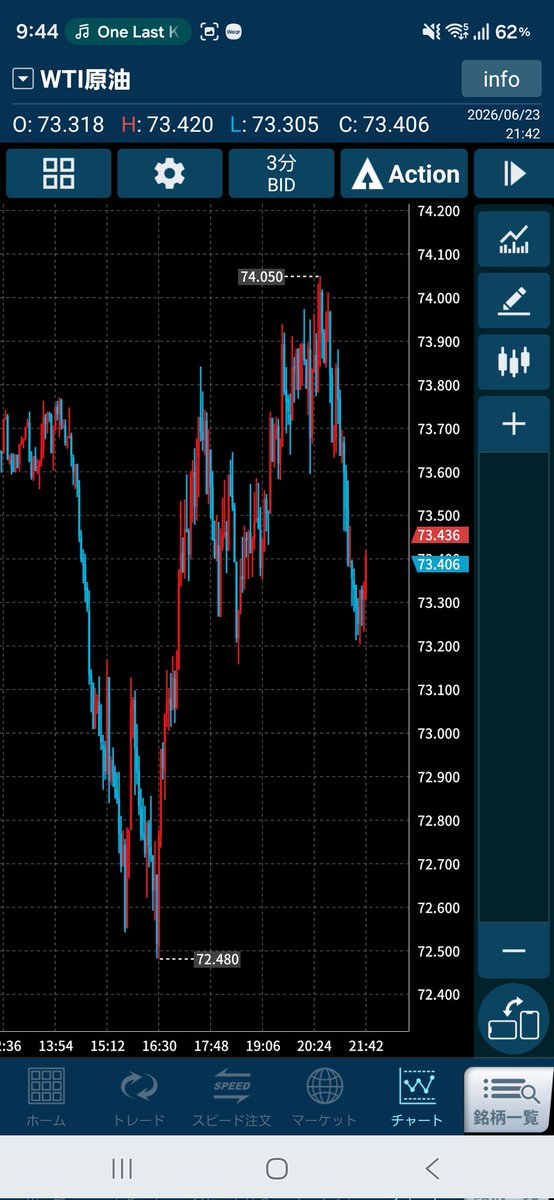Viewport: 554px width, 1200px height.
Task: Open the technical indicators chart icon
Action: (514, 238)
